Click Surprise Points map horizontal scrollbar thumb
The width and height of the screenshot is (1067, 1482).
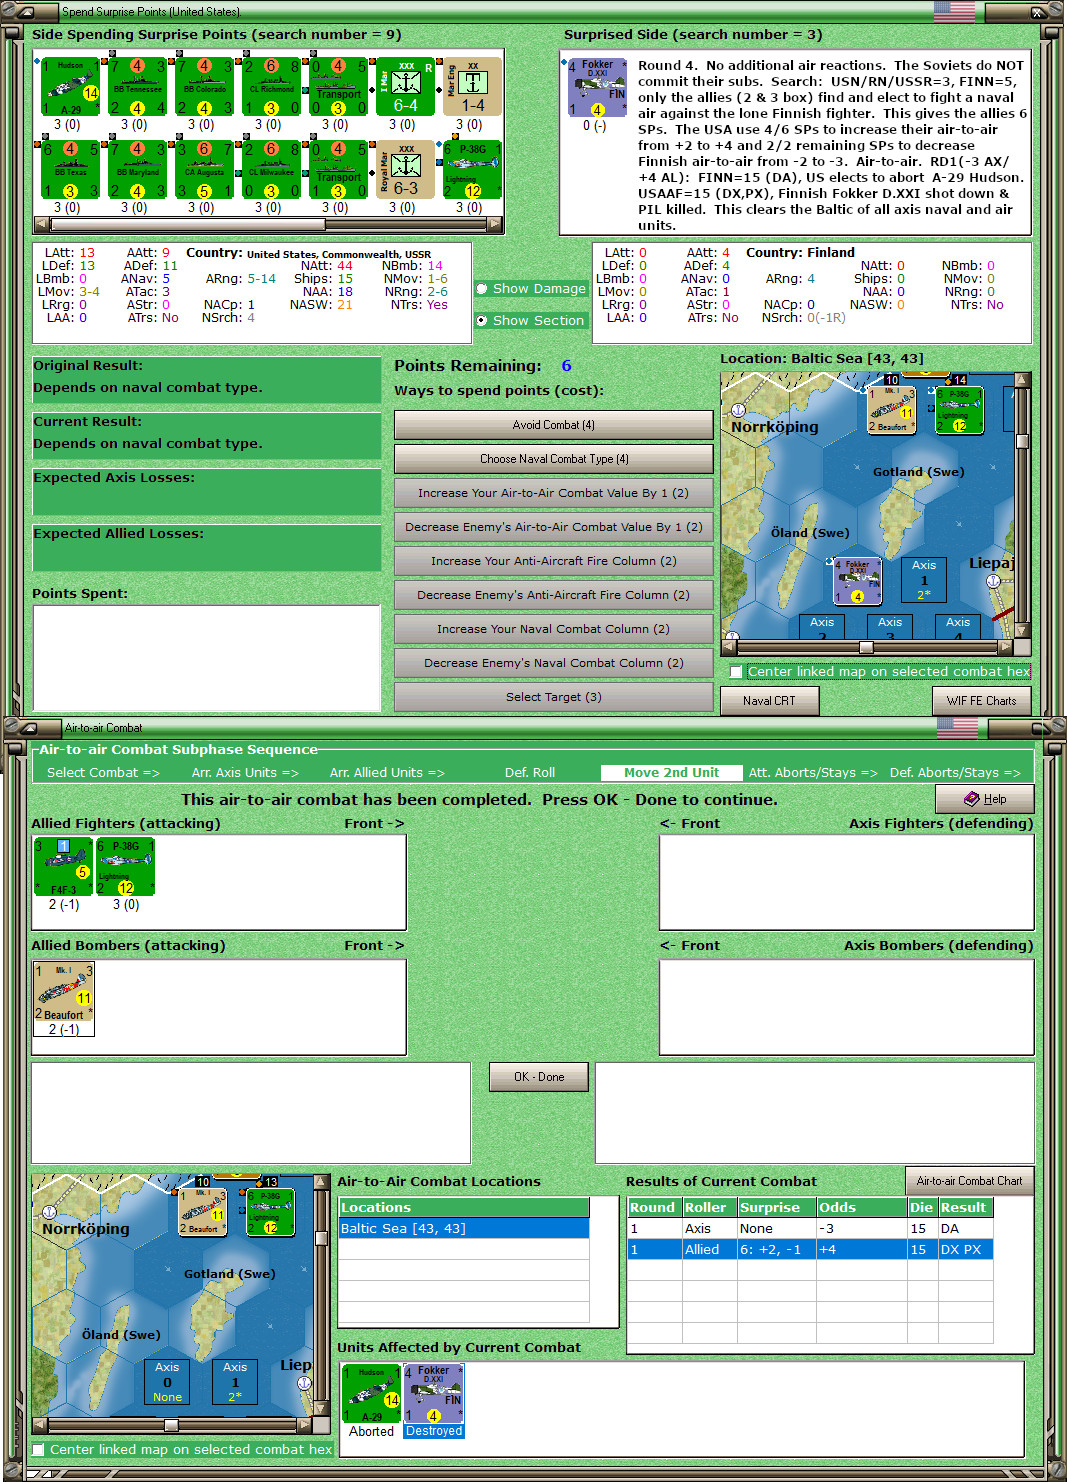point(865,647)
